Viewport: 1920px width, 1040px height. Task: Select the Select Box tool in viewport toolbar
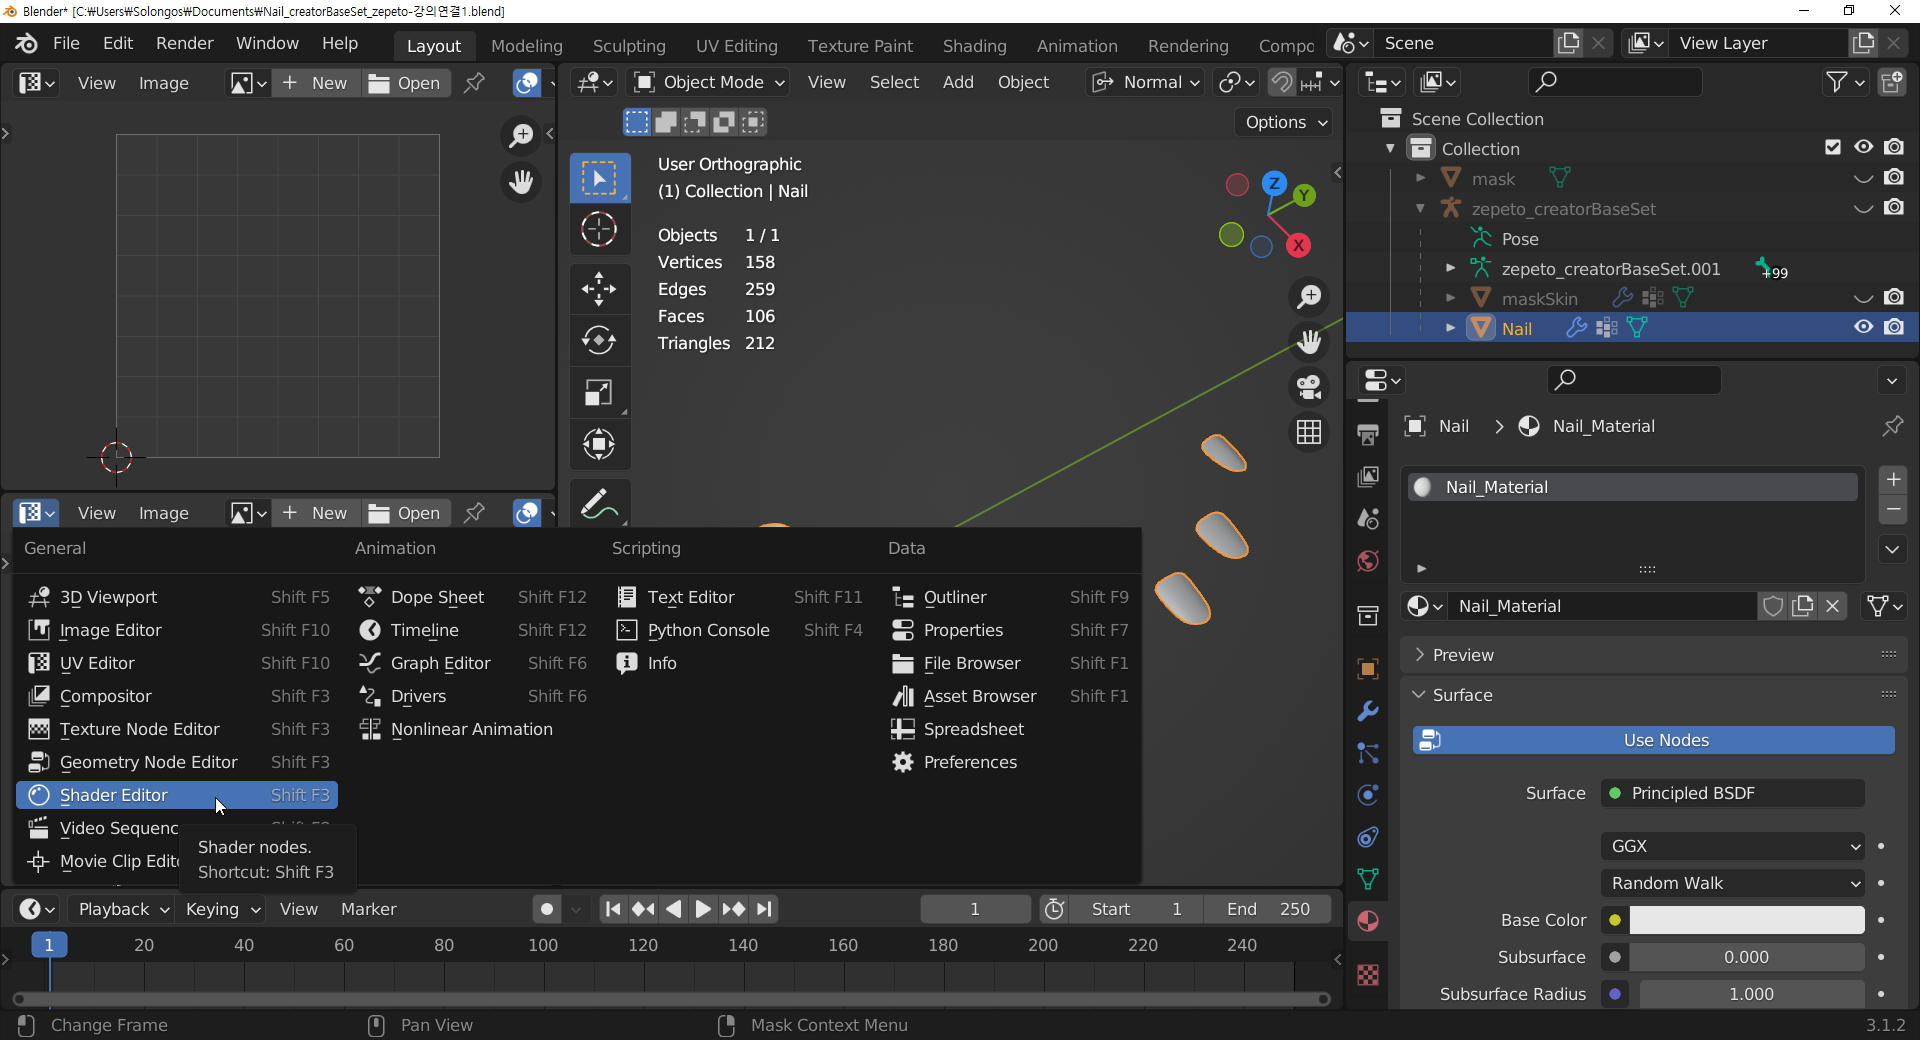point(599,179)
